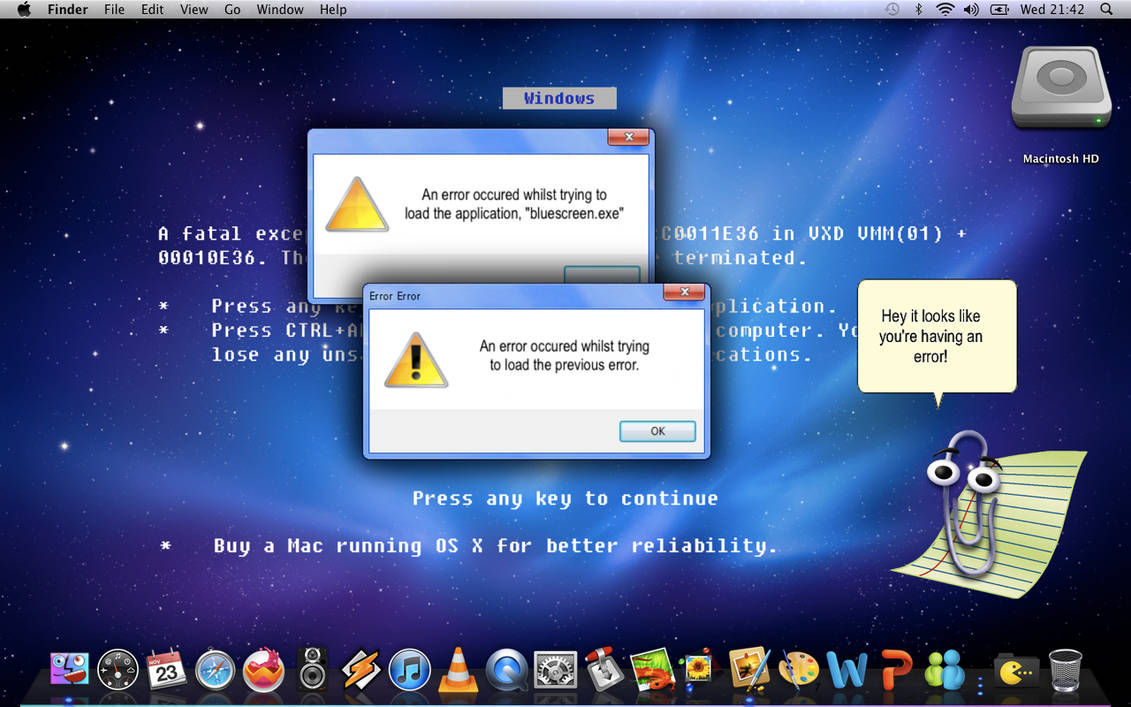Open the Trash in the Dock
The image size is (1131, 707).
(1065, 669)
